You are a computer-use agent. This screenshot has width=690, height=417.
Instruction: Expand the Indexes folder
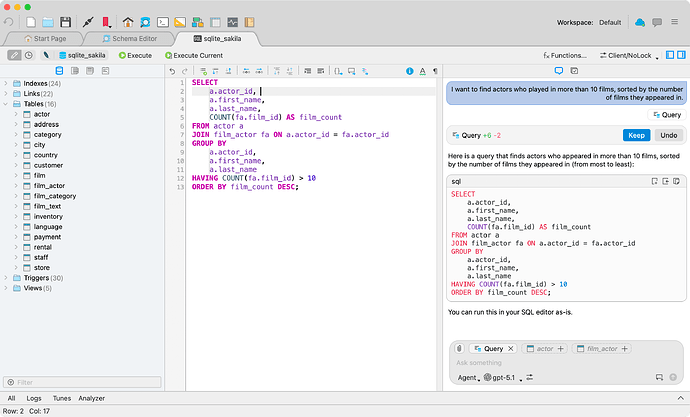click(x=6, y=83)
